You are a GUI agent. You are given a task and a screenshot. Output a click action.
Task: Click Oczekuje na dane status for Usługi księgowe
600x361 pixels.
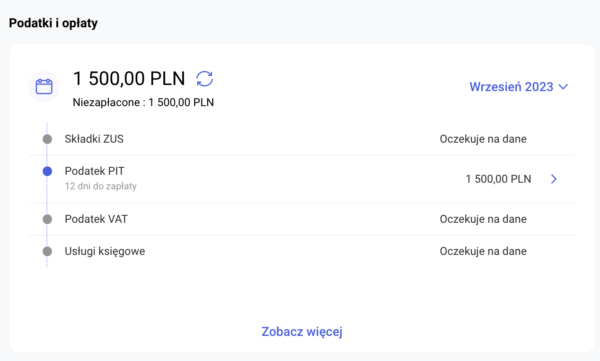coord(483,251)
